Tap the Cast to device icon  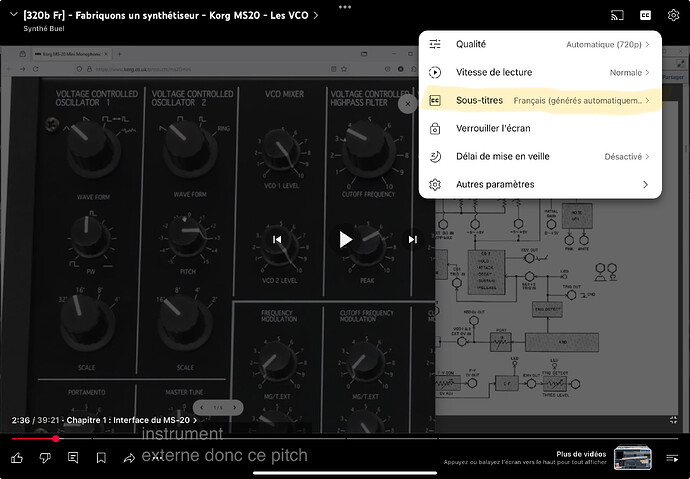(617, 15)
